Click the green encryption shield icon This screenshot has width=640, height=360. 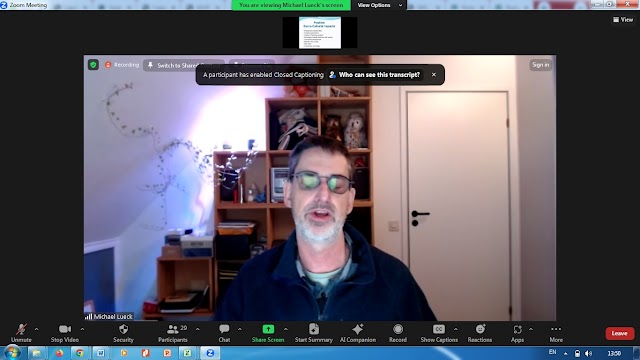click(x=93, y=64)
